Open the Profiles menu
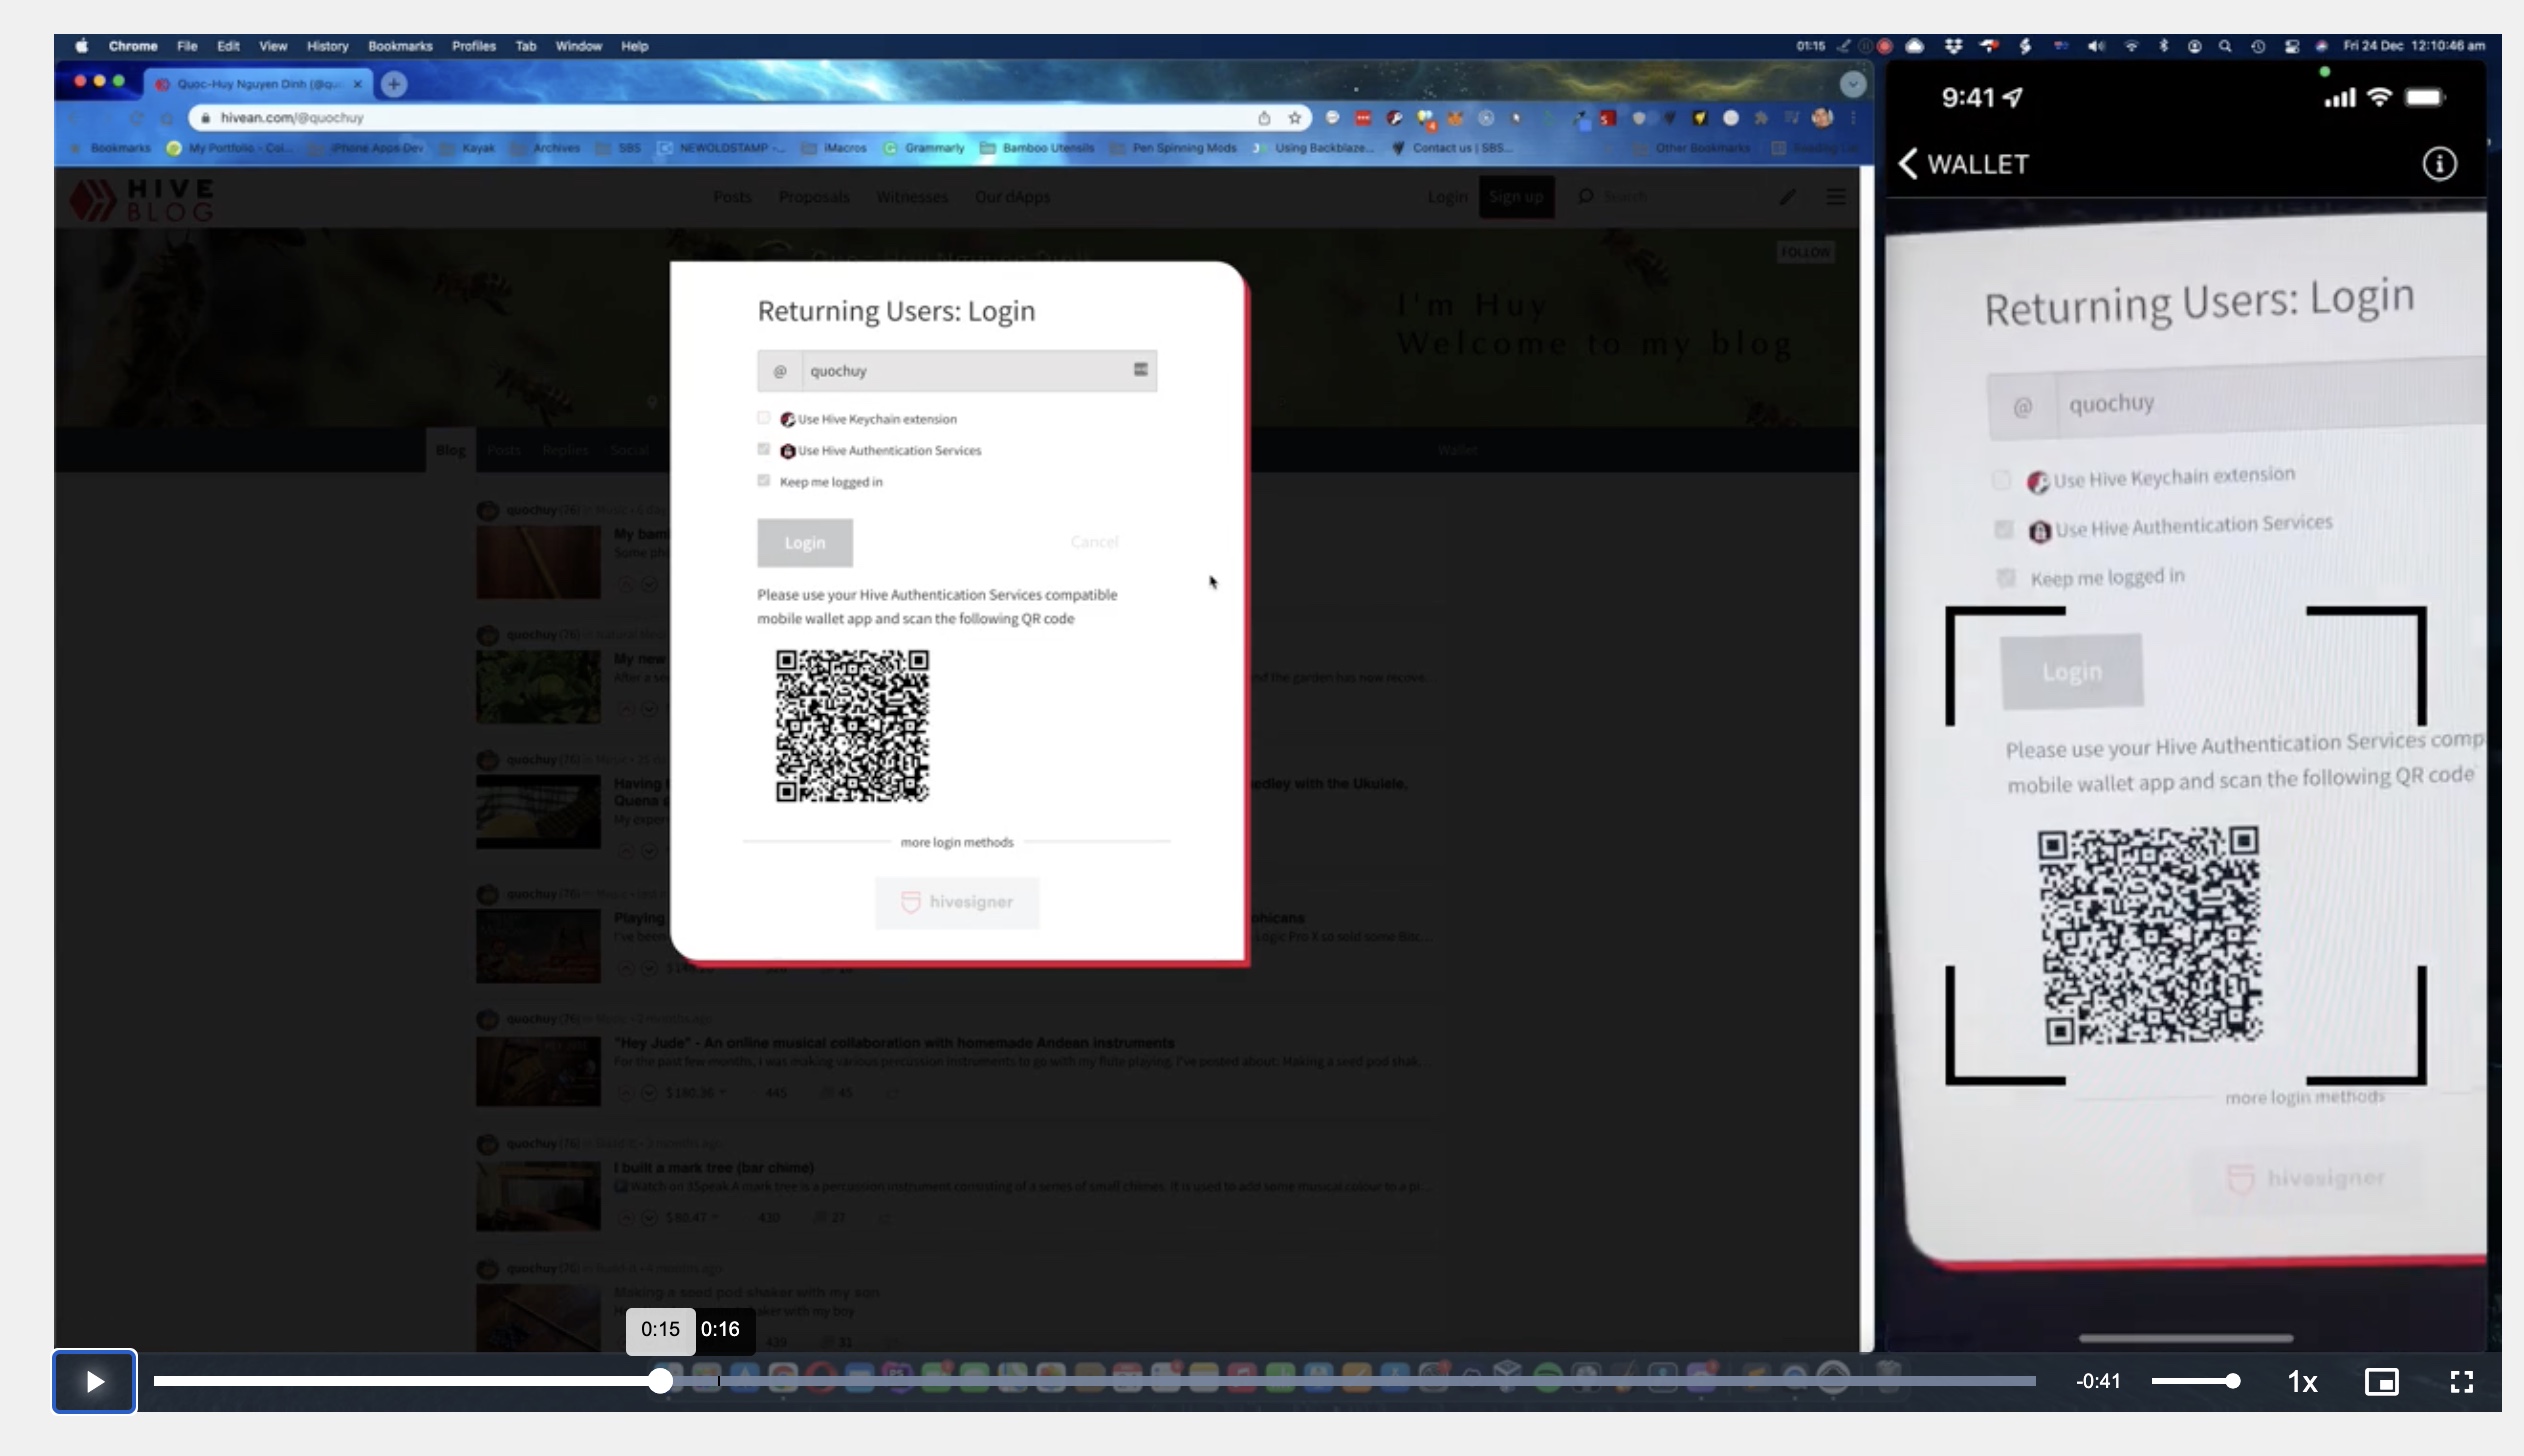Screen dimensions: 2524x1456 tap(474, 46)
